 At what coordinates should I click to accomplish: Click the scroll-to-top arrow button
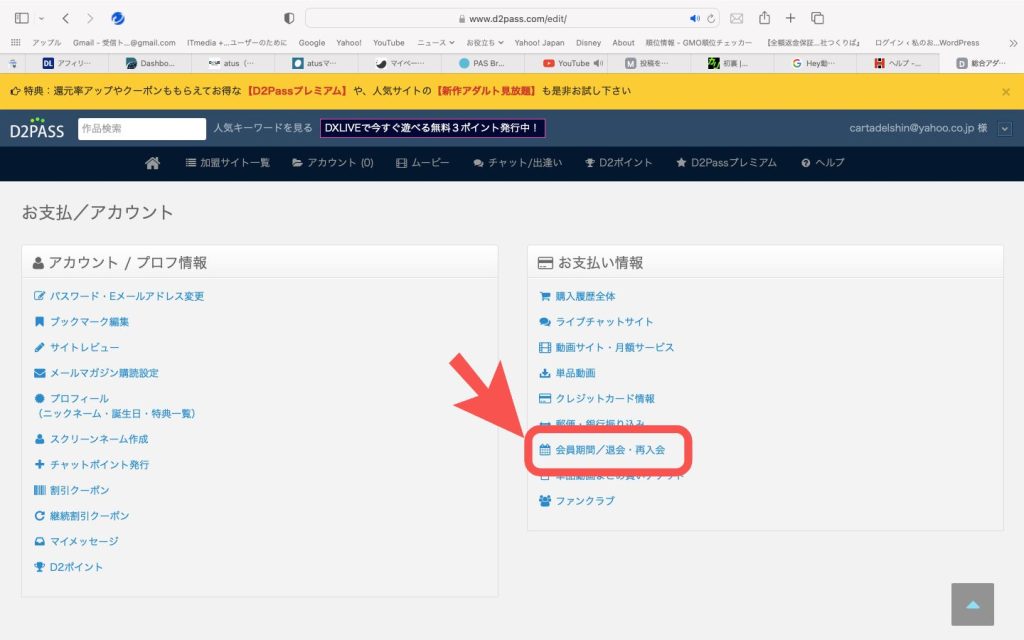972,604
